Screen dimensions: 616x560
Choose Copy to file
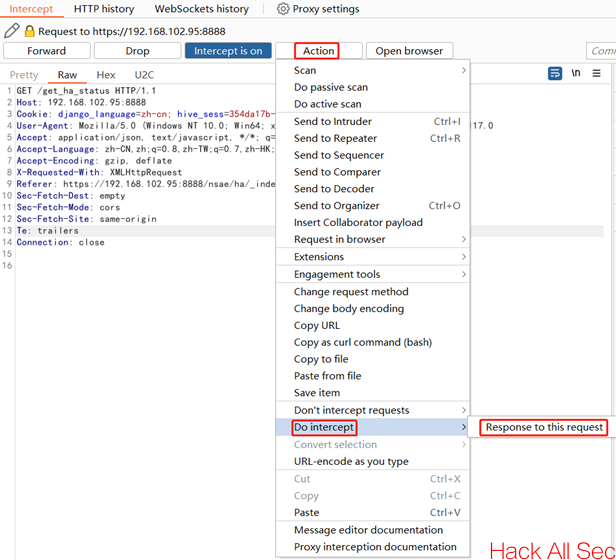point(373,359)
